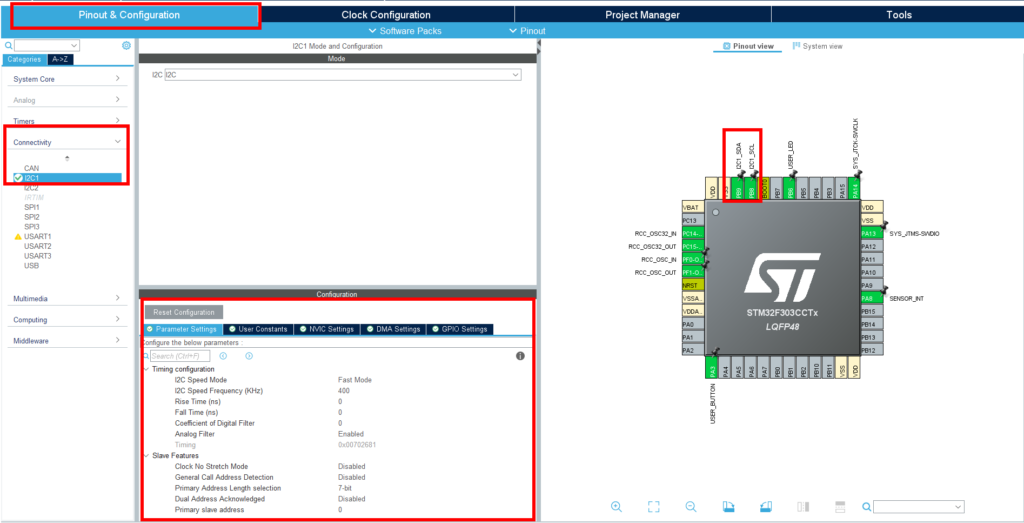Select USART2 in Connectivity list
This screenshot has width=1024, height=523.
[38, 246]
